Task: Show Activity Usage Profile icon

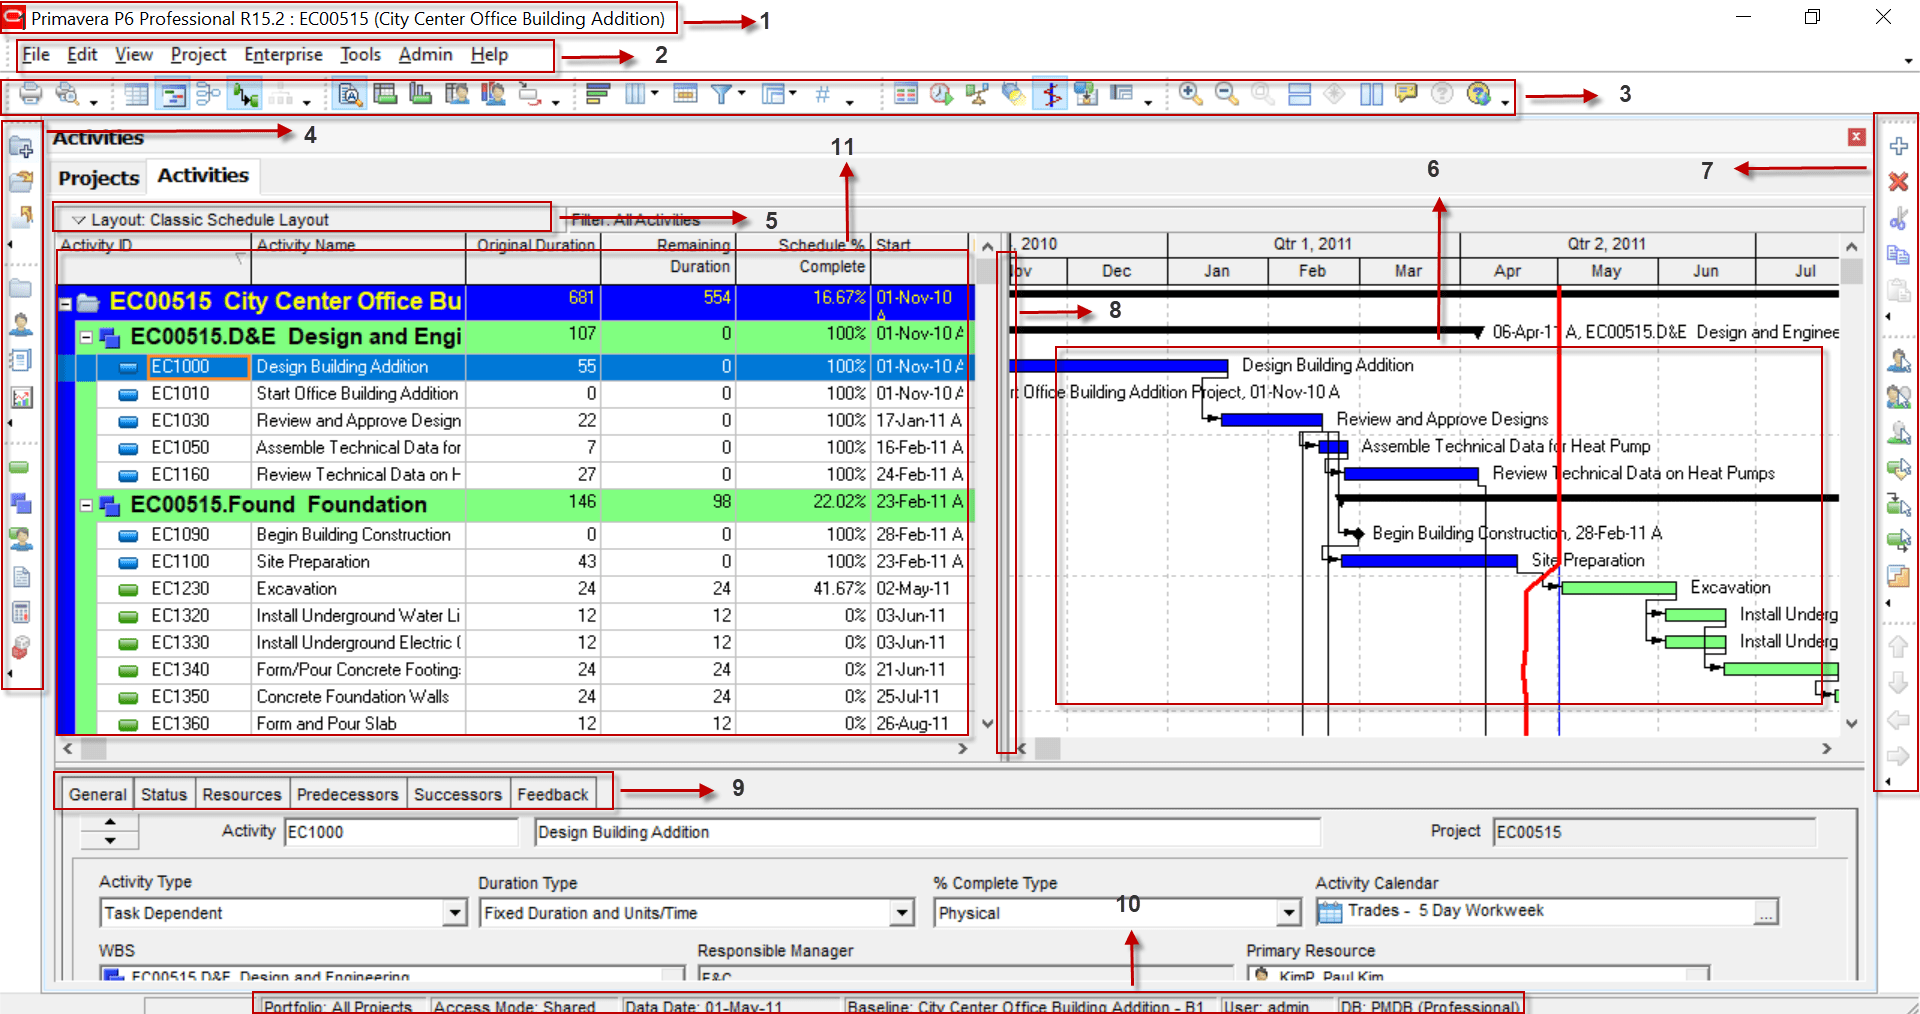Action: 421,95
